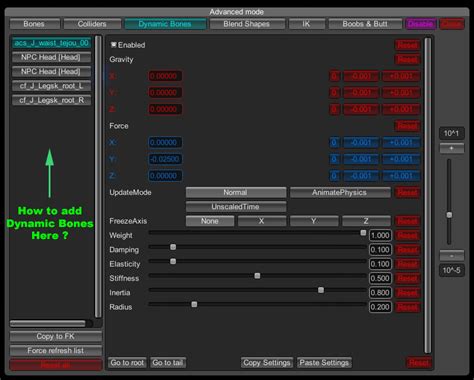
Task: Click the Stiffness value field showing 0.500
Action: (380, 278)
